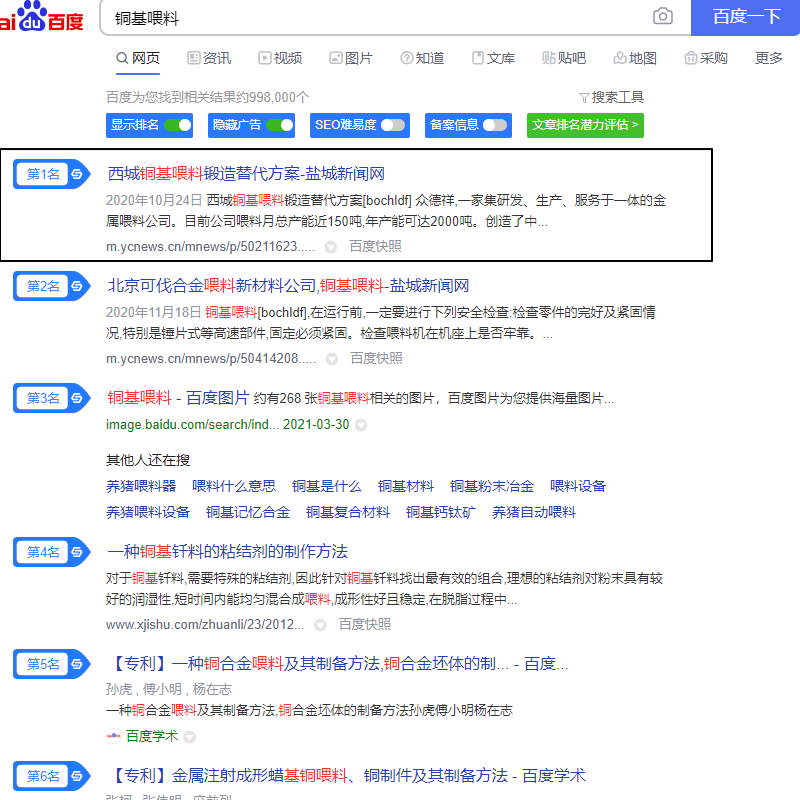The width and height of the screenshot is (800, 800).
Task: Open result 北京可伐合金喂料新材料公司
Action: point(288,286)
